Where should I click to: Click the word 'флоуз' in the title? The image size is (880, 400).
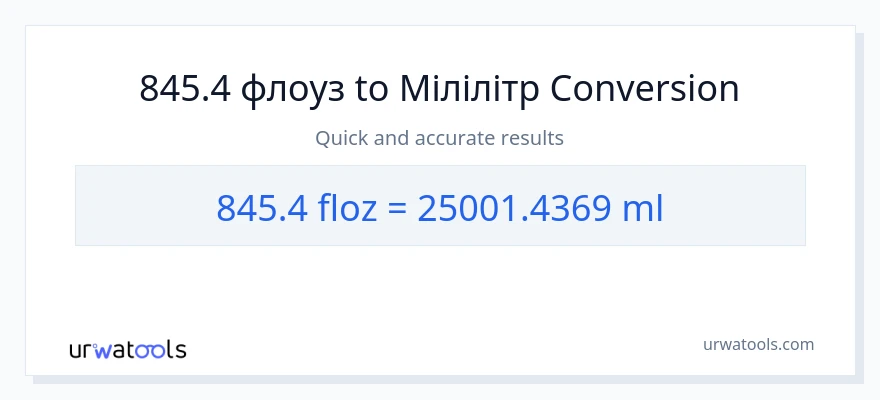point(291,89)
